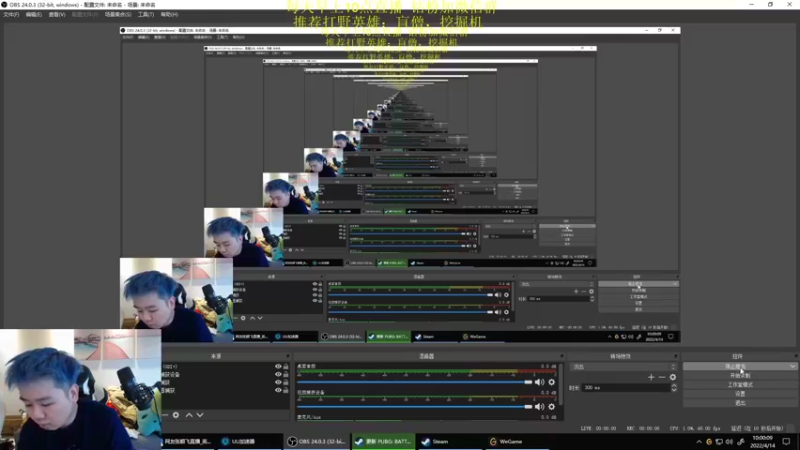Adjust 视频捕获设备 volume slider

(x=415, y=407)
